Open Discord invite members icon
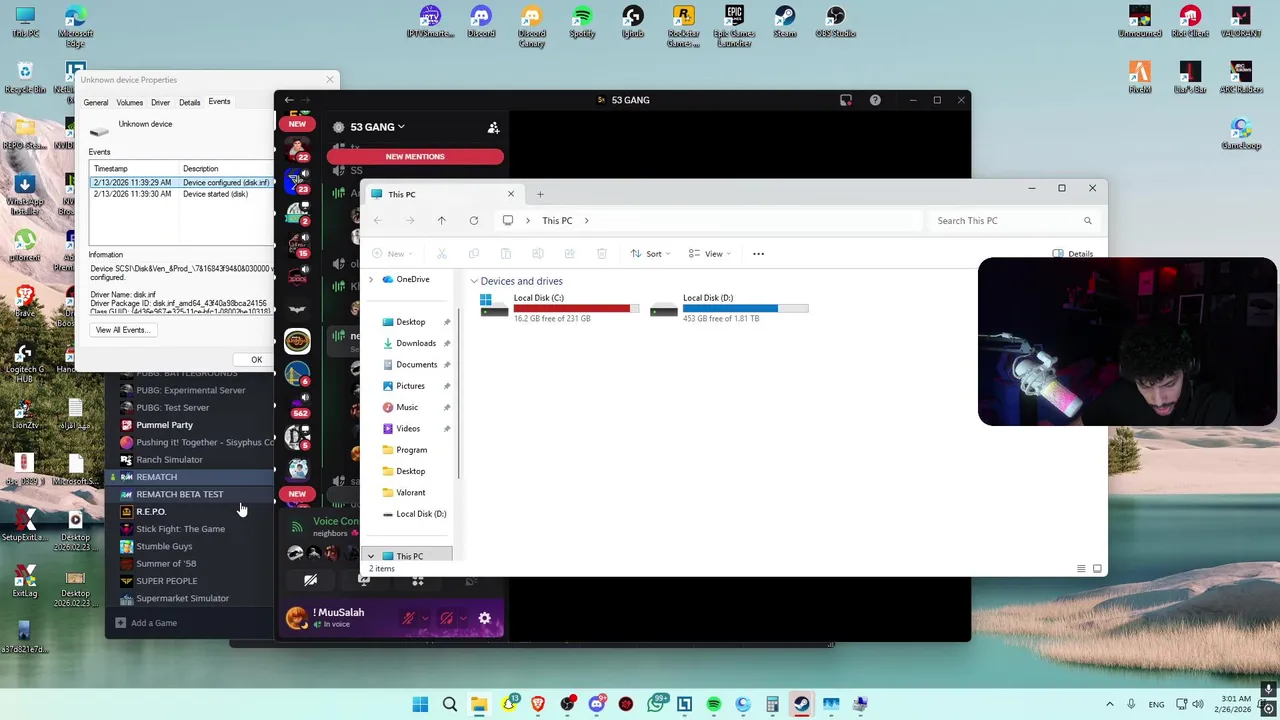 coord(493,128)
